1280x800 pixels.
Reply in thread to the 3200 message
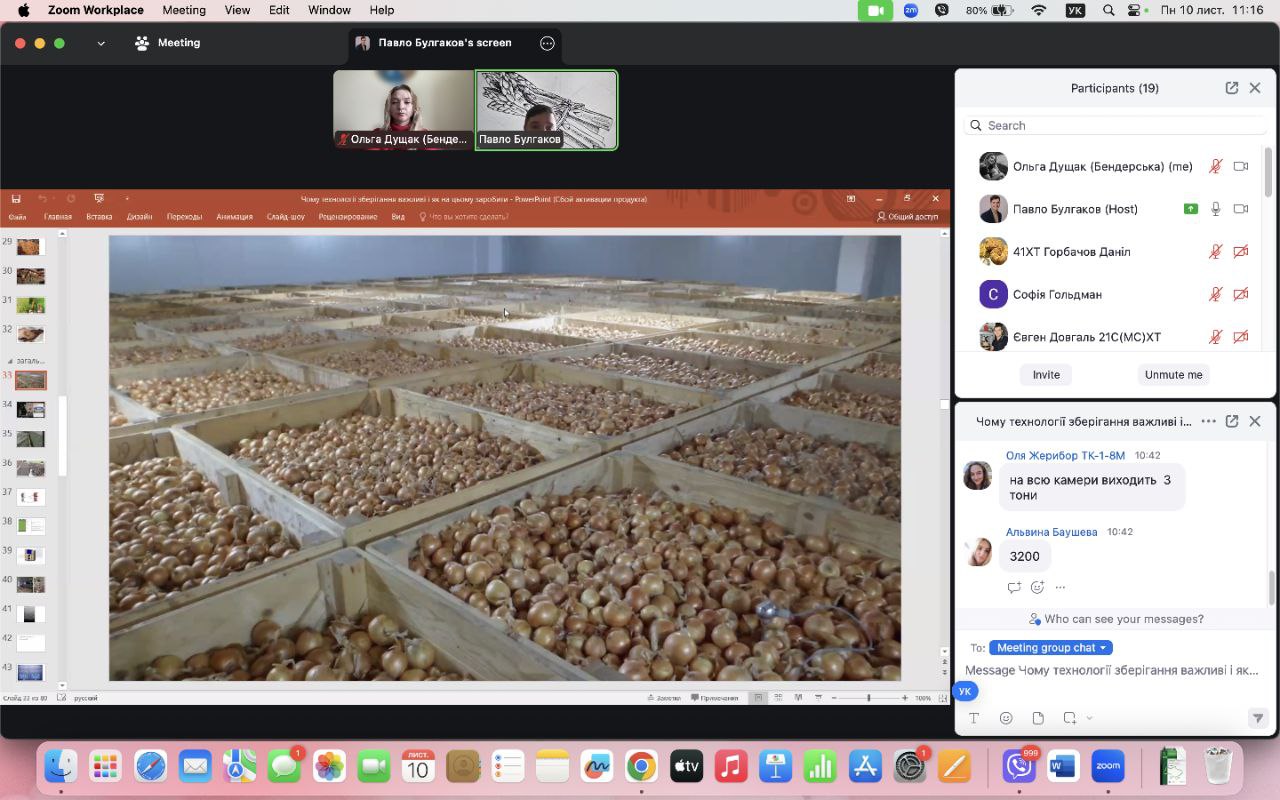1014,587
